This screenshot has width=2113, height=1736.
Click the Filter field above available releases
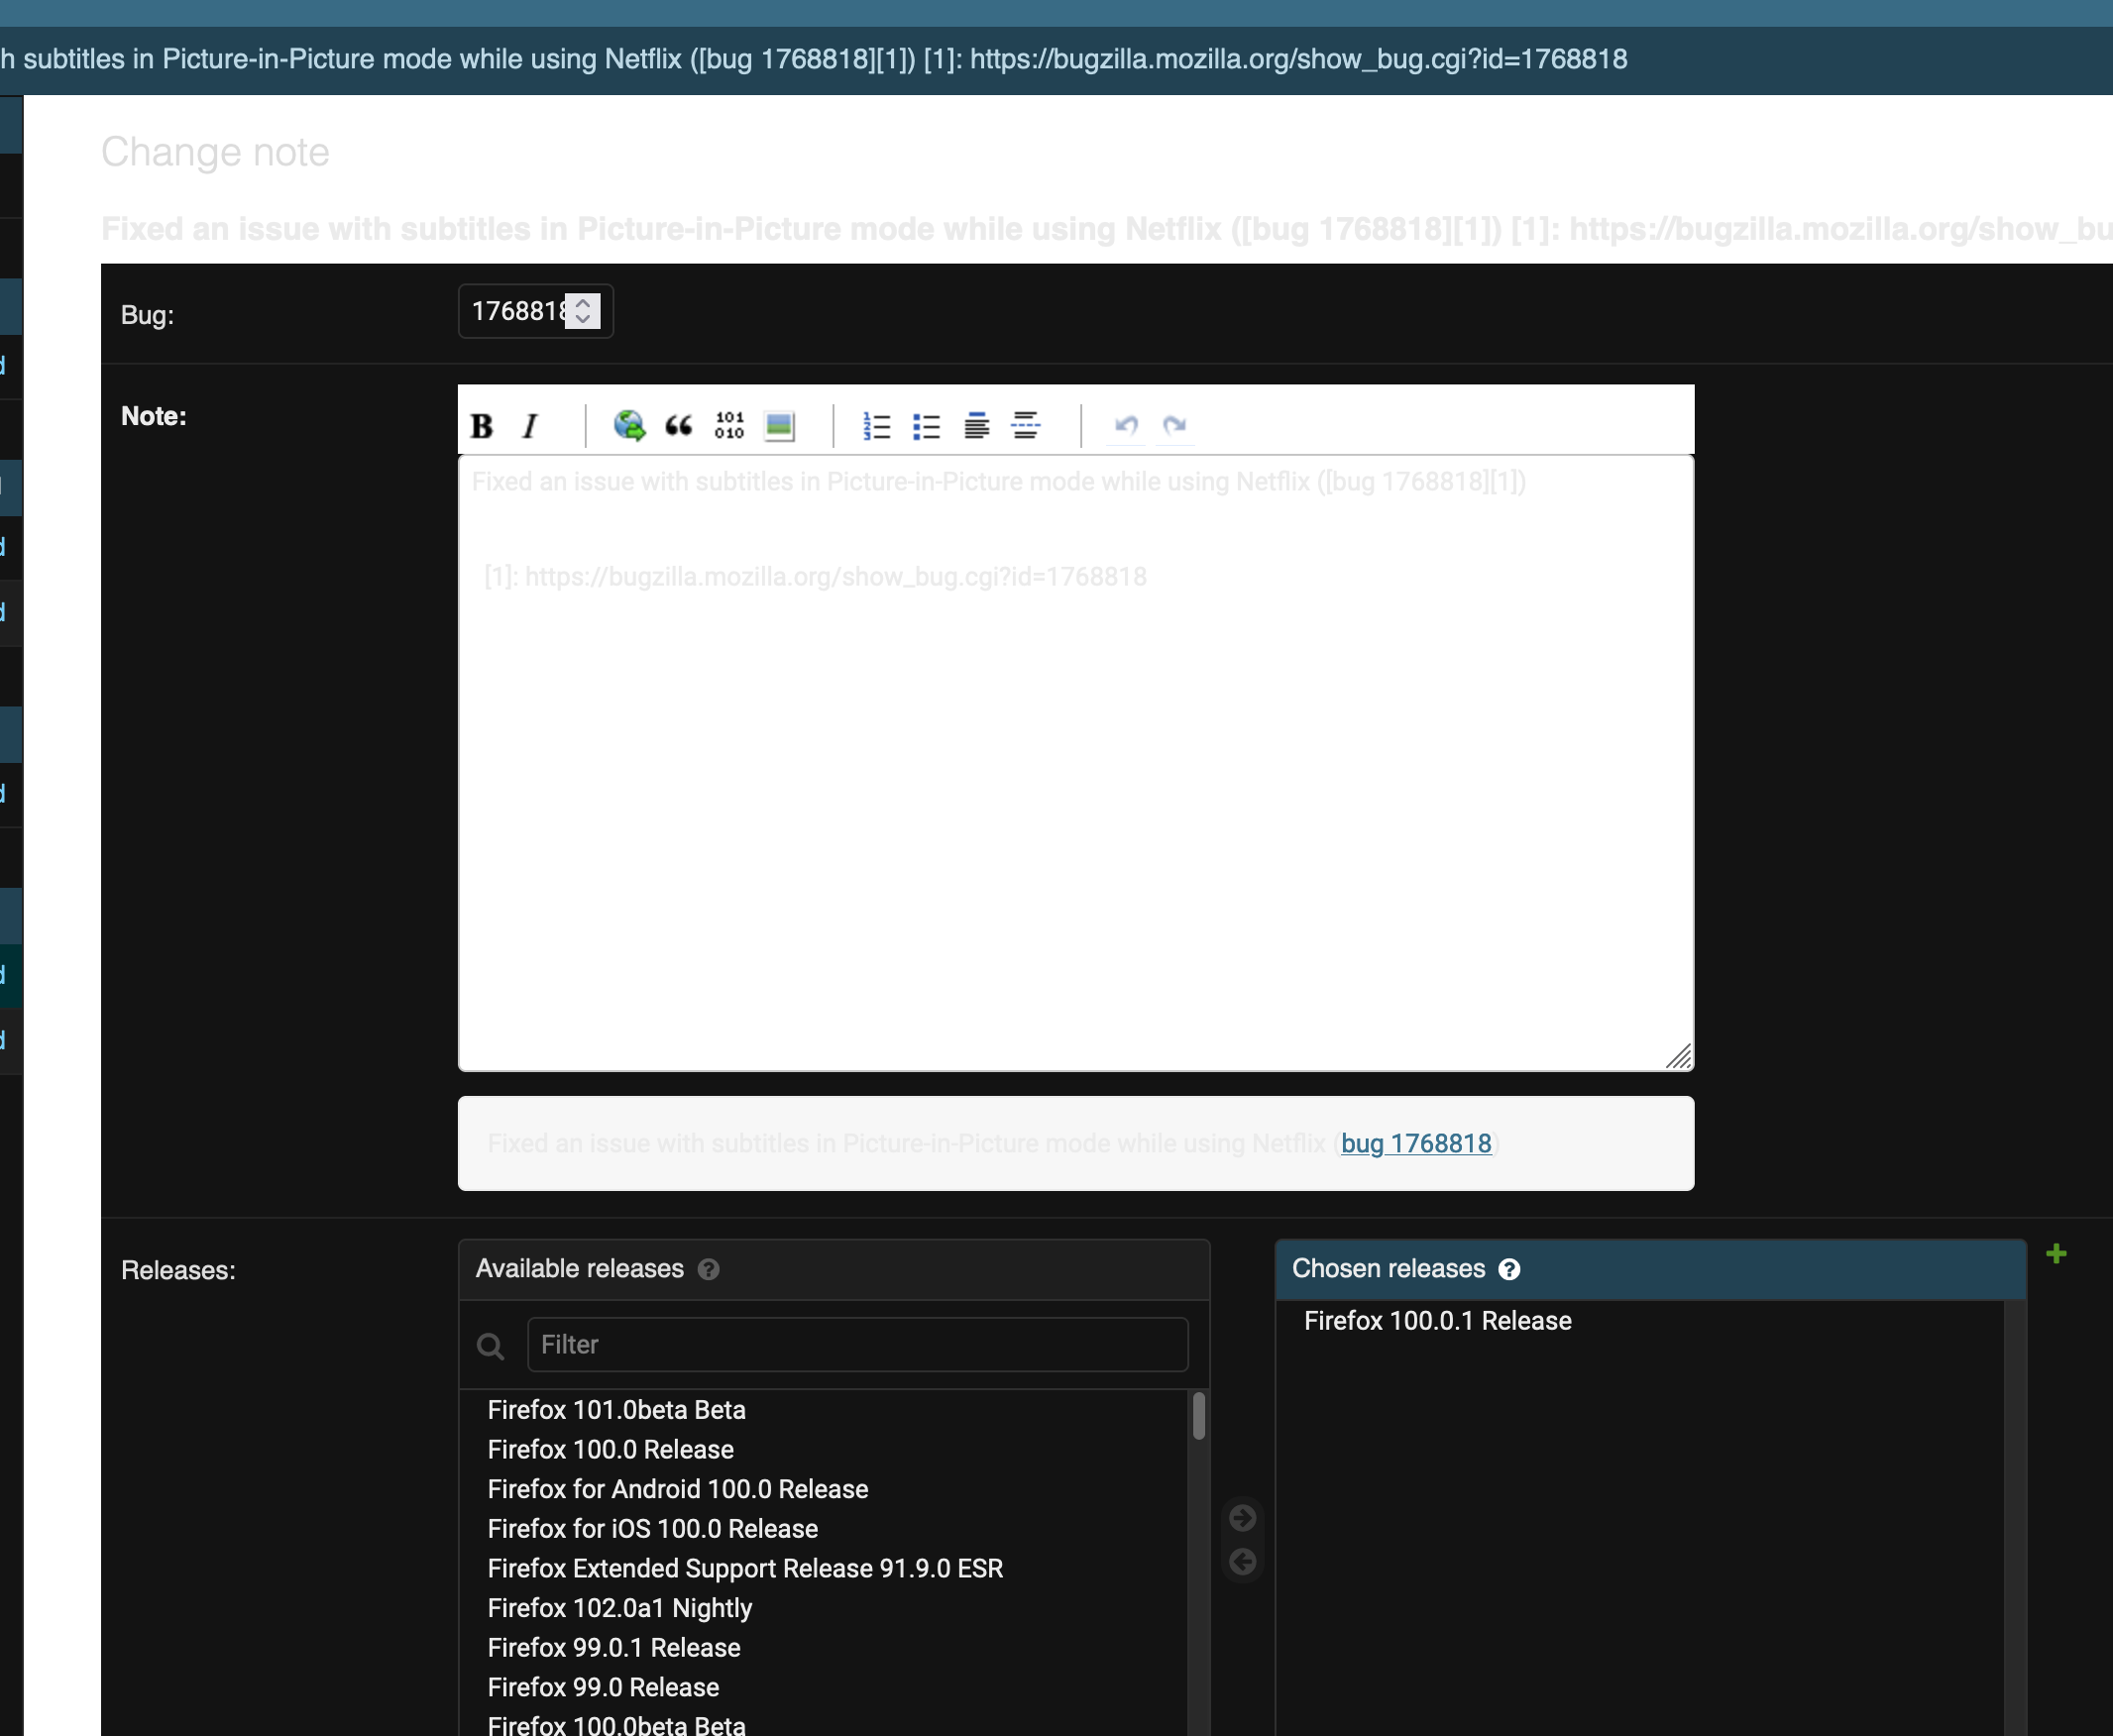[858, 1344]
